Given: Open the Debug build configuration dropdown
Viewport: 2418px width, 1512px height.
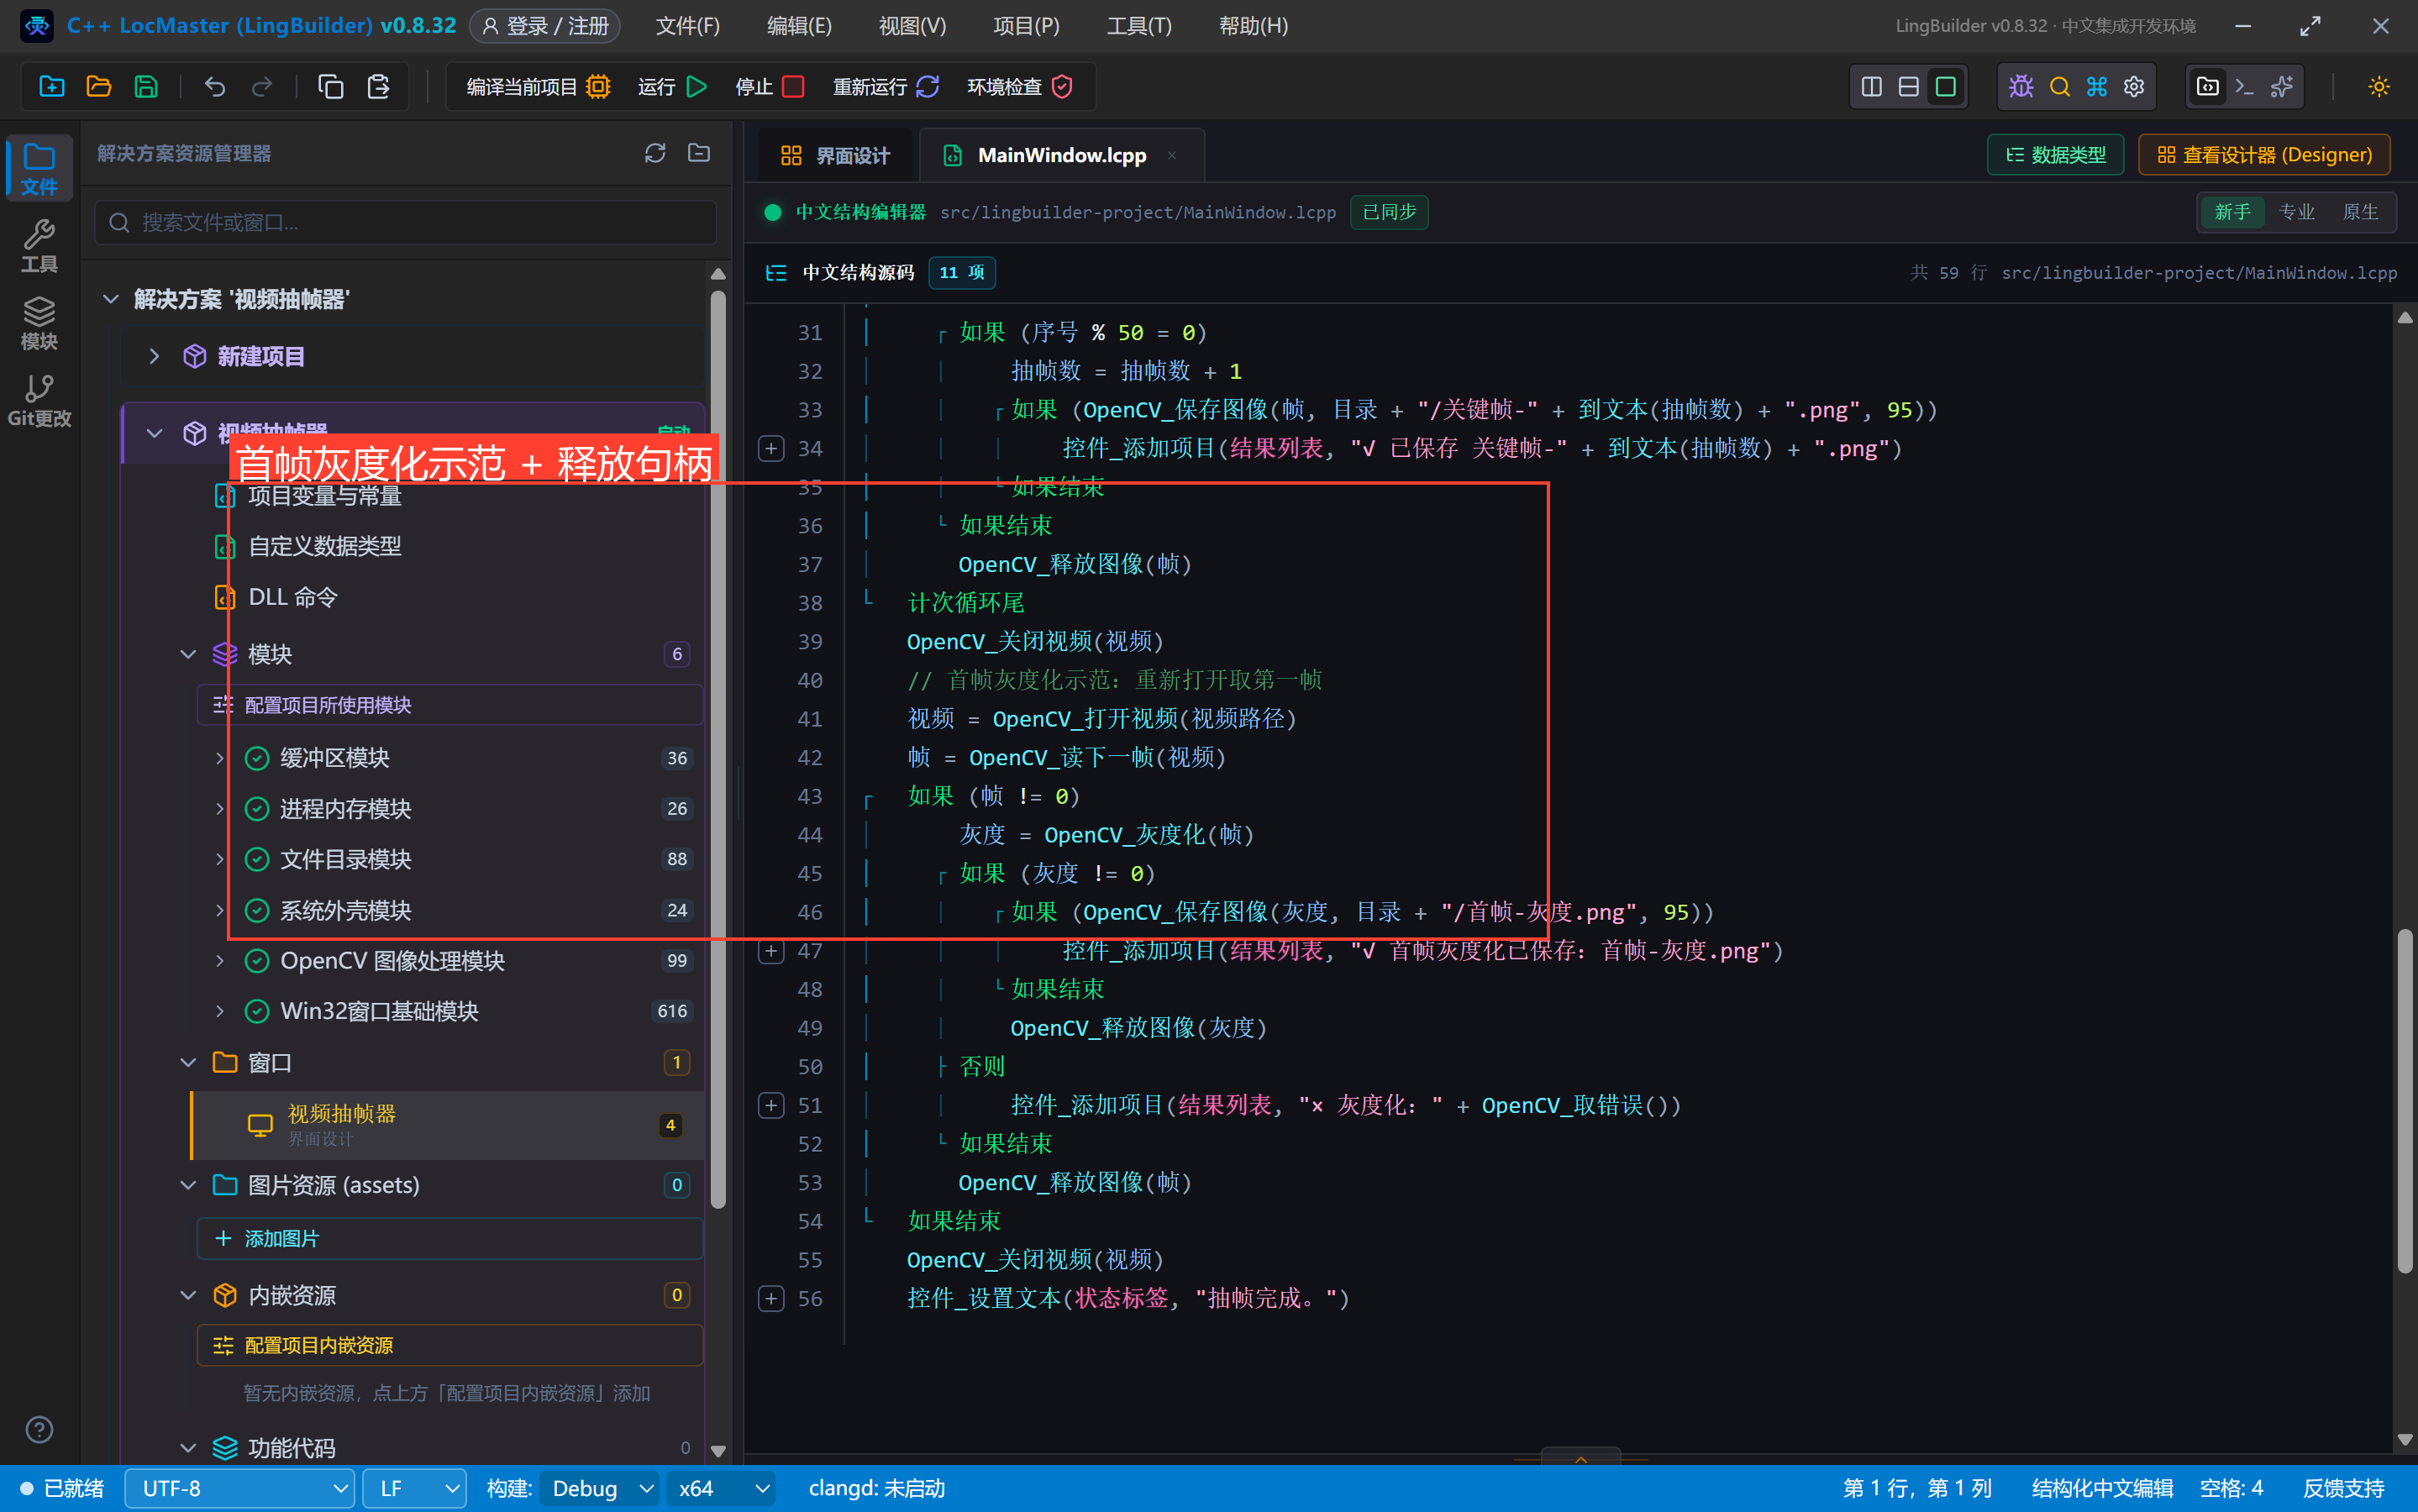Looking at the screenshot, I should tap(601, 1488).
